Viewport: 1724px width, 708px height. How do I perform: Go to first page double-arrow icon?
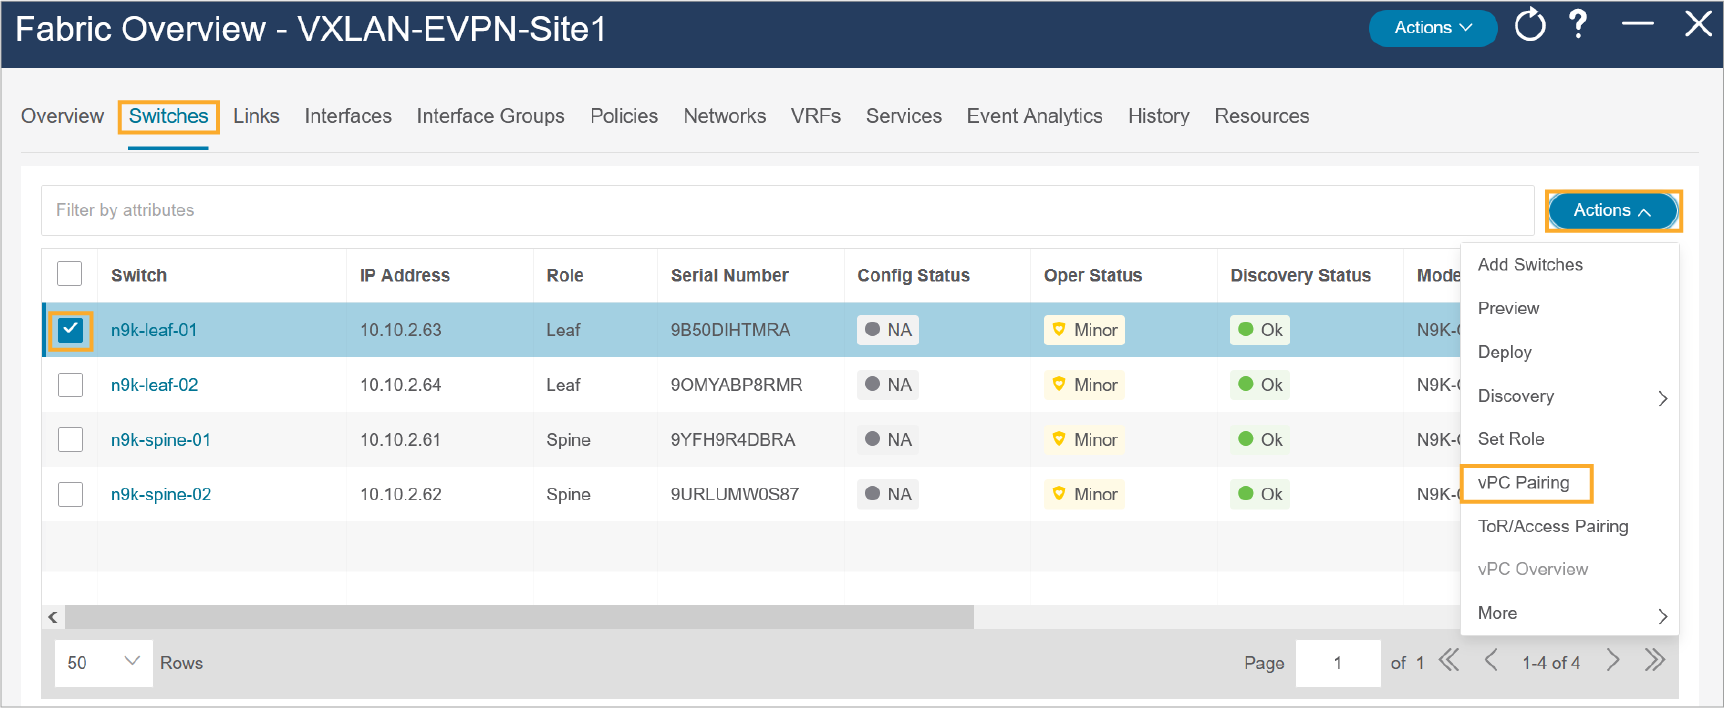1449,661
